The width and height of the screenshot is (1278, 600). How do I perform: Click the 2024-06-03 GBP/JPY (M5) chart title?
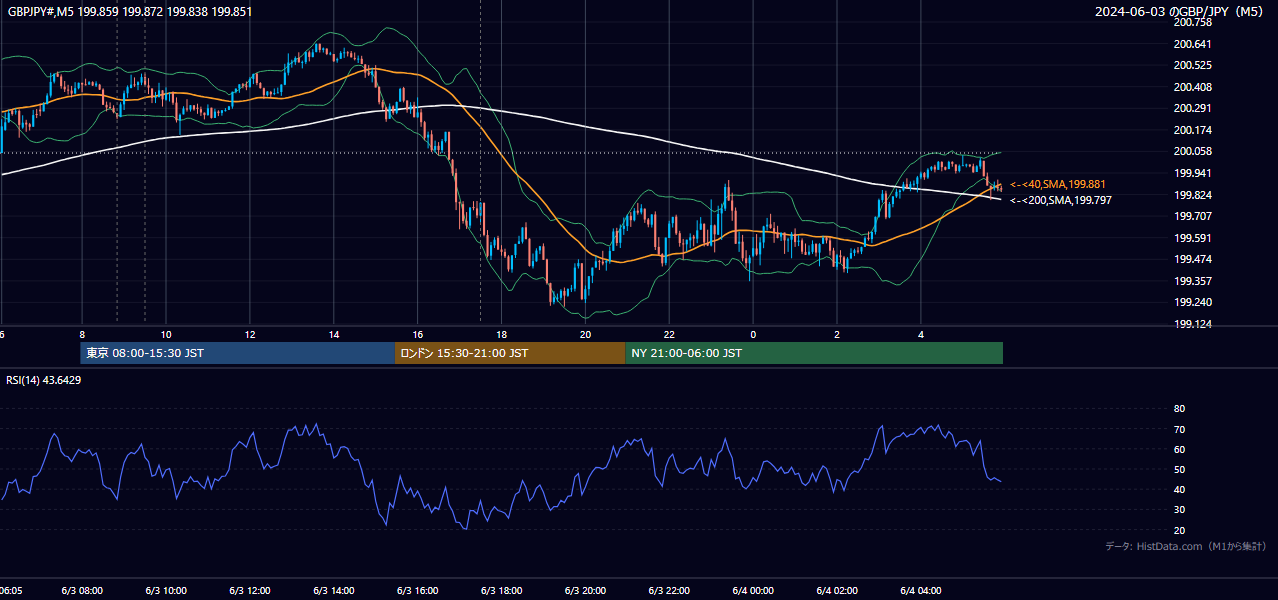tap(1181, 12)
